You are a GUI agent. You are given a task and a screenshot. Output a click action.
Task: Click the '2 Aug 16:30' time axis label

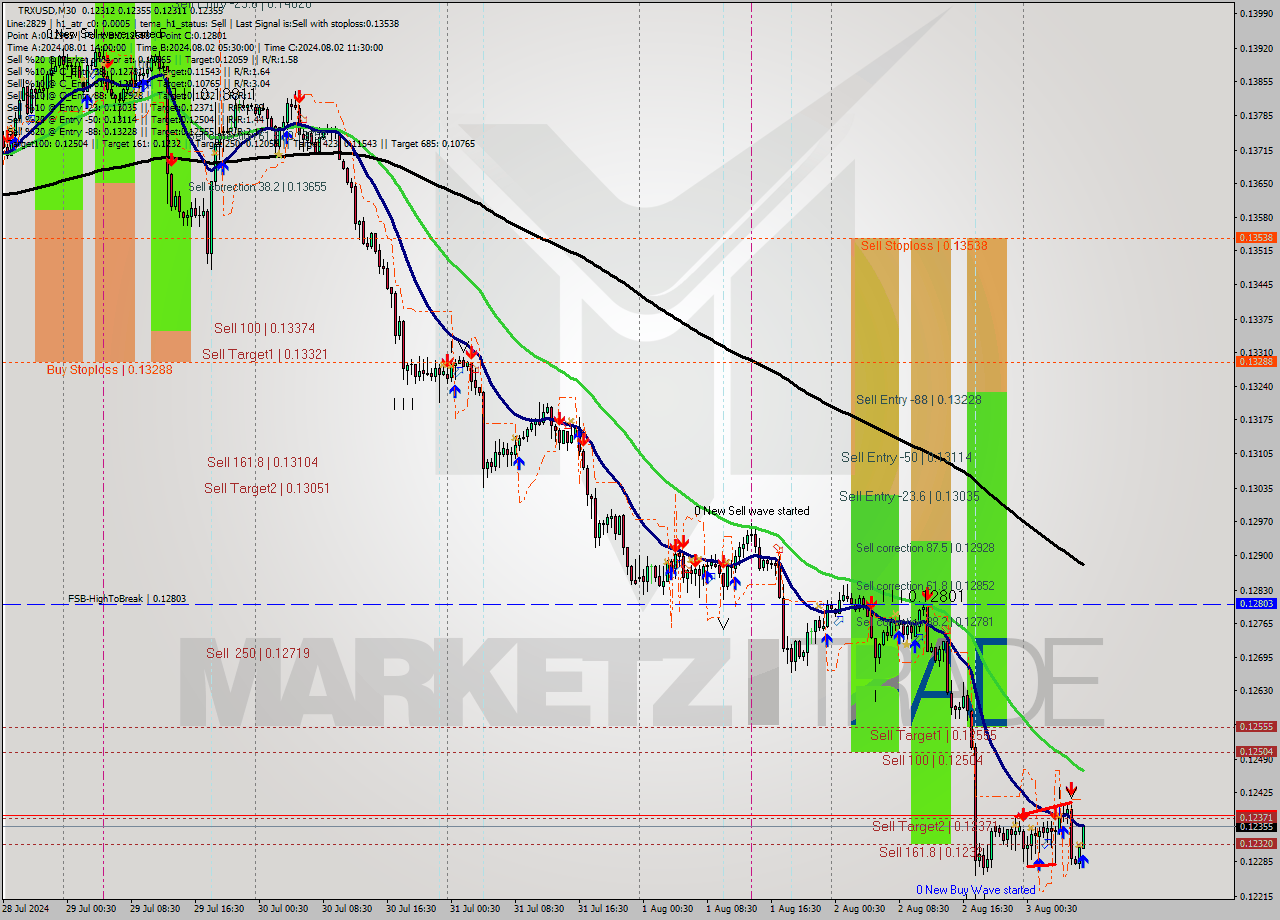(x=987, y=909)
